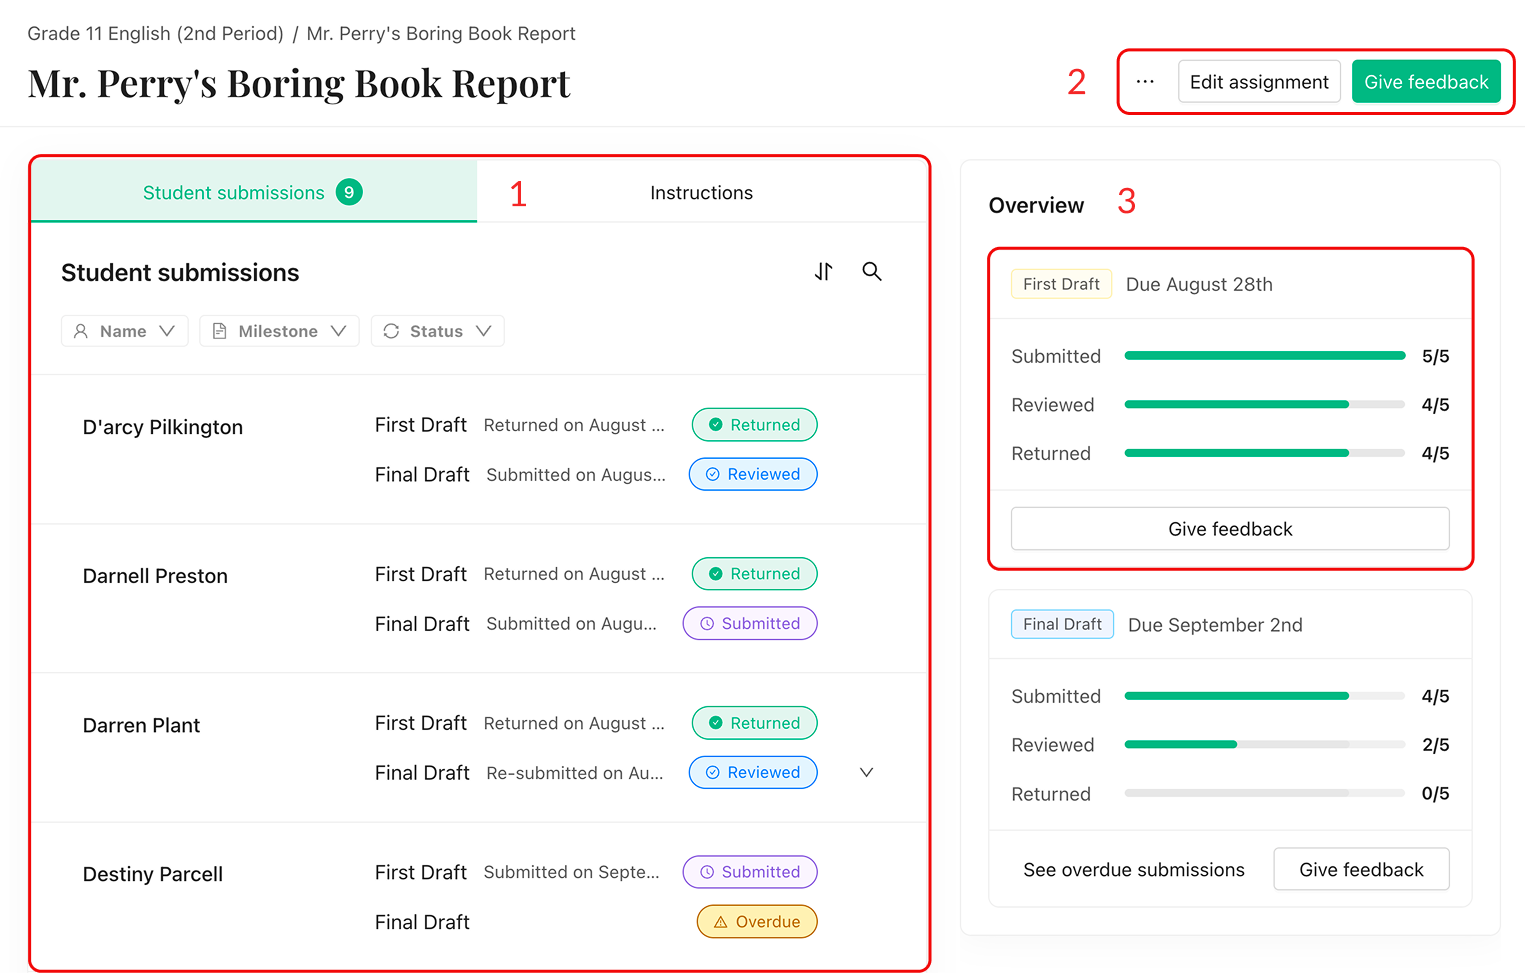The height and width of the screenshot is (973, 1525).
Task: Click Give feedback in First Draft card
Action: click(x=1230, y=529)
